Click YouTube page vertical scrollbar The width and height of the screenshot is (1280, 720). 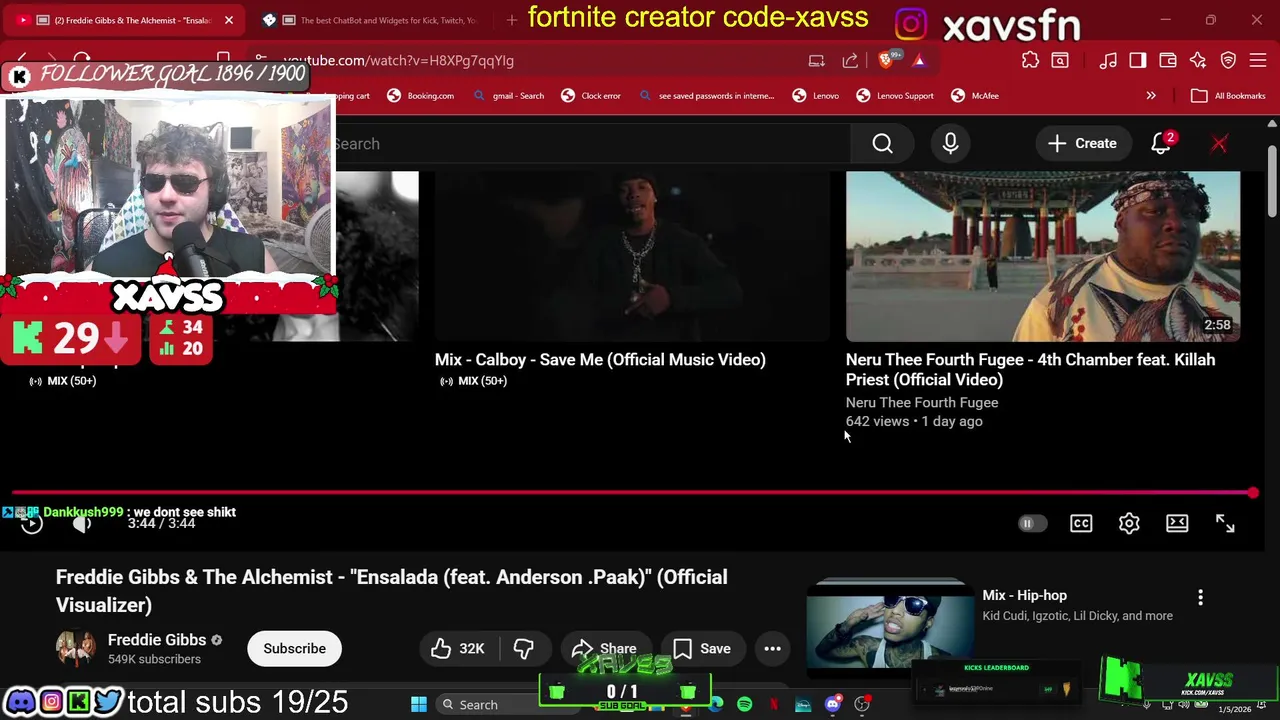[x=1272, y=180]
